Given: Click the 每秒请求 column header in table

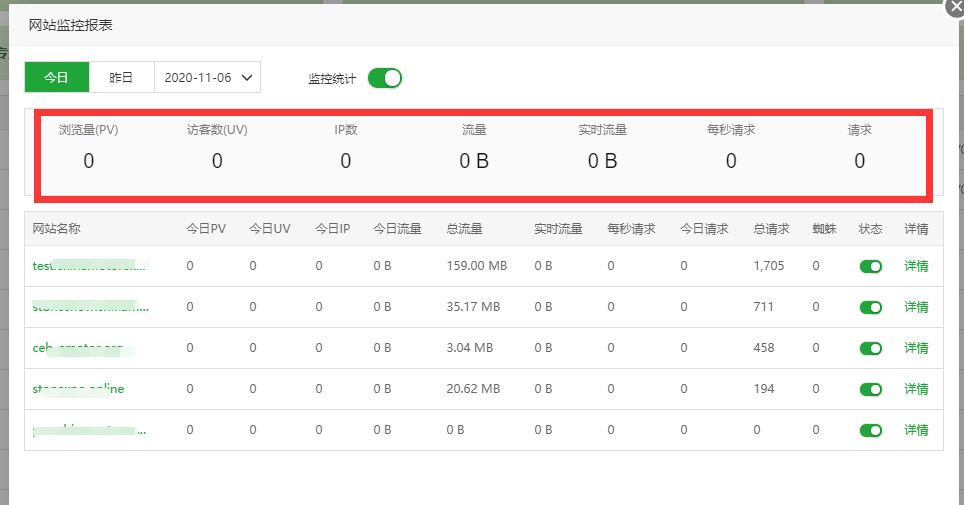Looking at the screenshot, I should click(x=631, y=228).
